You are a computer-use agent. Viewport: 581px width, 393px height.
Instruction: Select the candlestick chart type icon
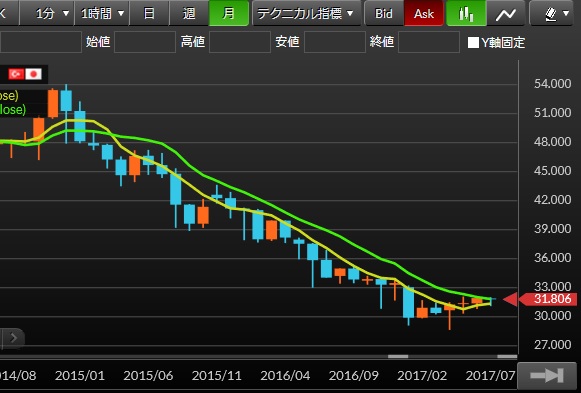[466, 13]
